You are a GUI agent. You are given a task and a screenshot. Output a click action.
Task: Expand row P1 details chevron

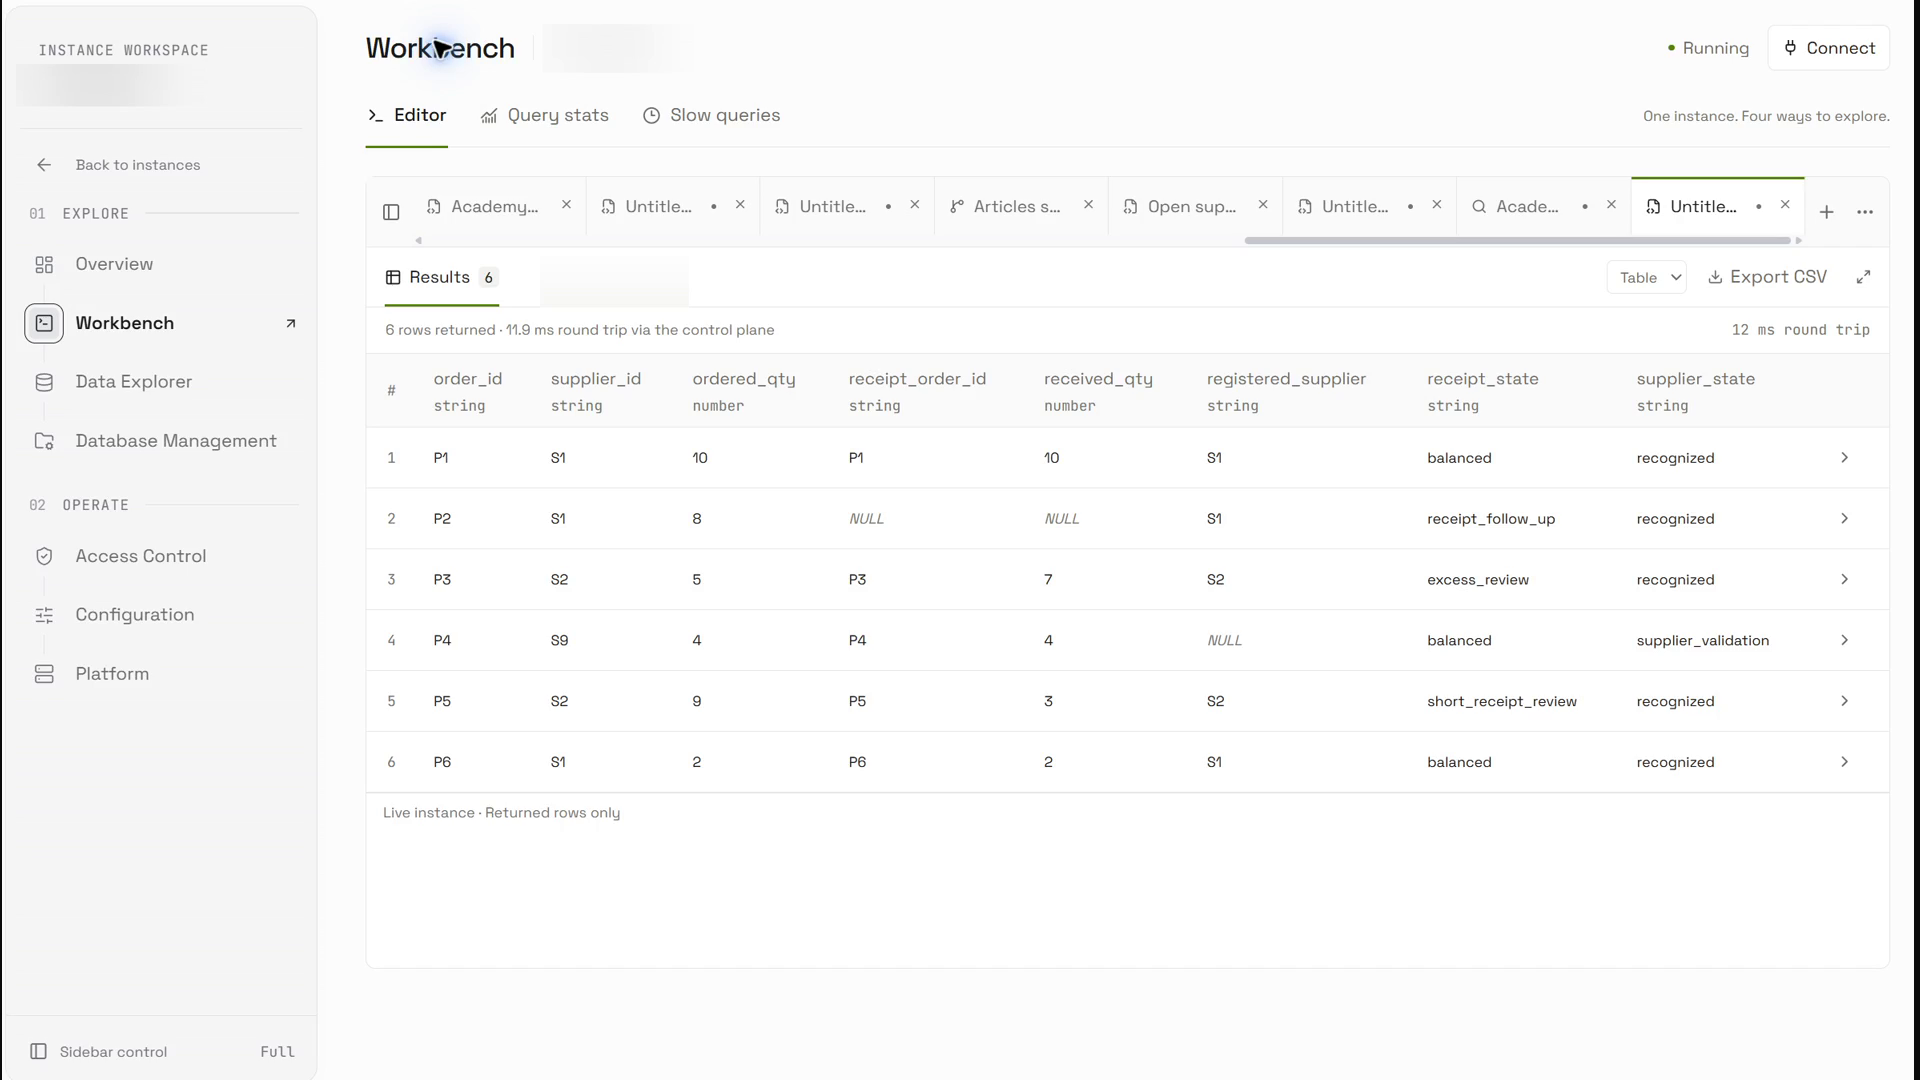point(1844,458)
